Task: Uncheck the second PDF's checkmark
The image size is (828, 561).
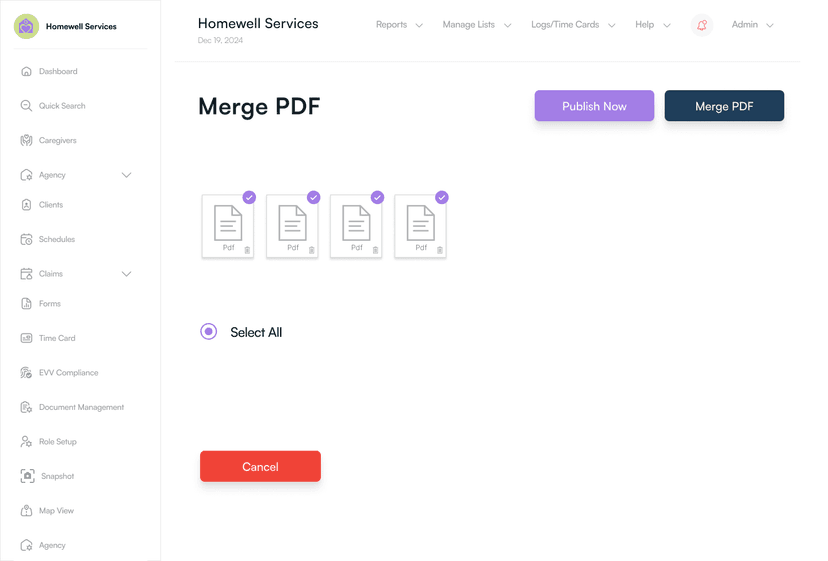Action: pos(313,198)
